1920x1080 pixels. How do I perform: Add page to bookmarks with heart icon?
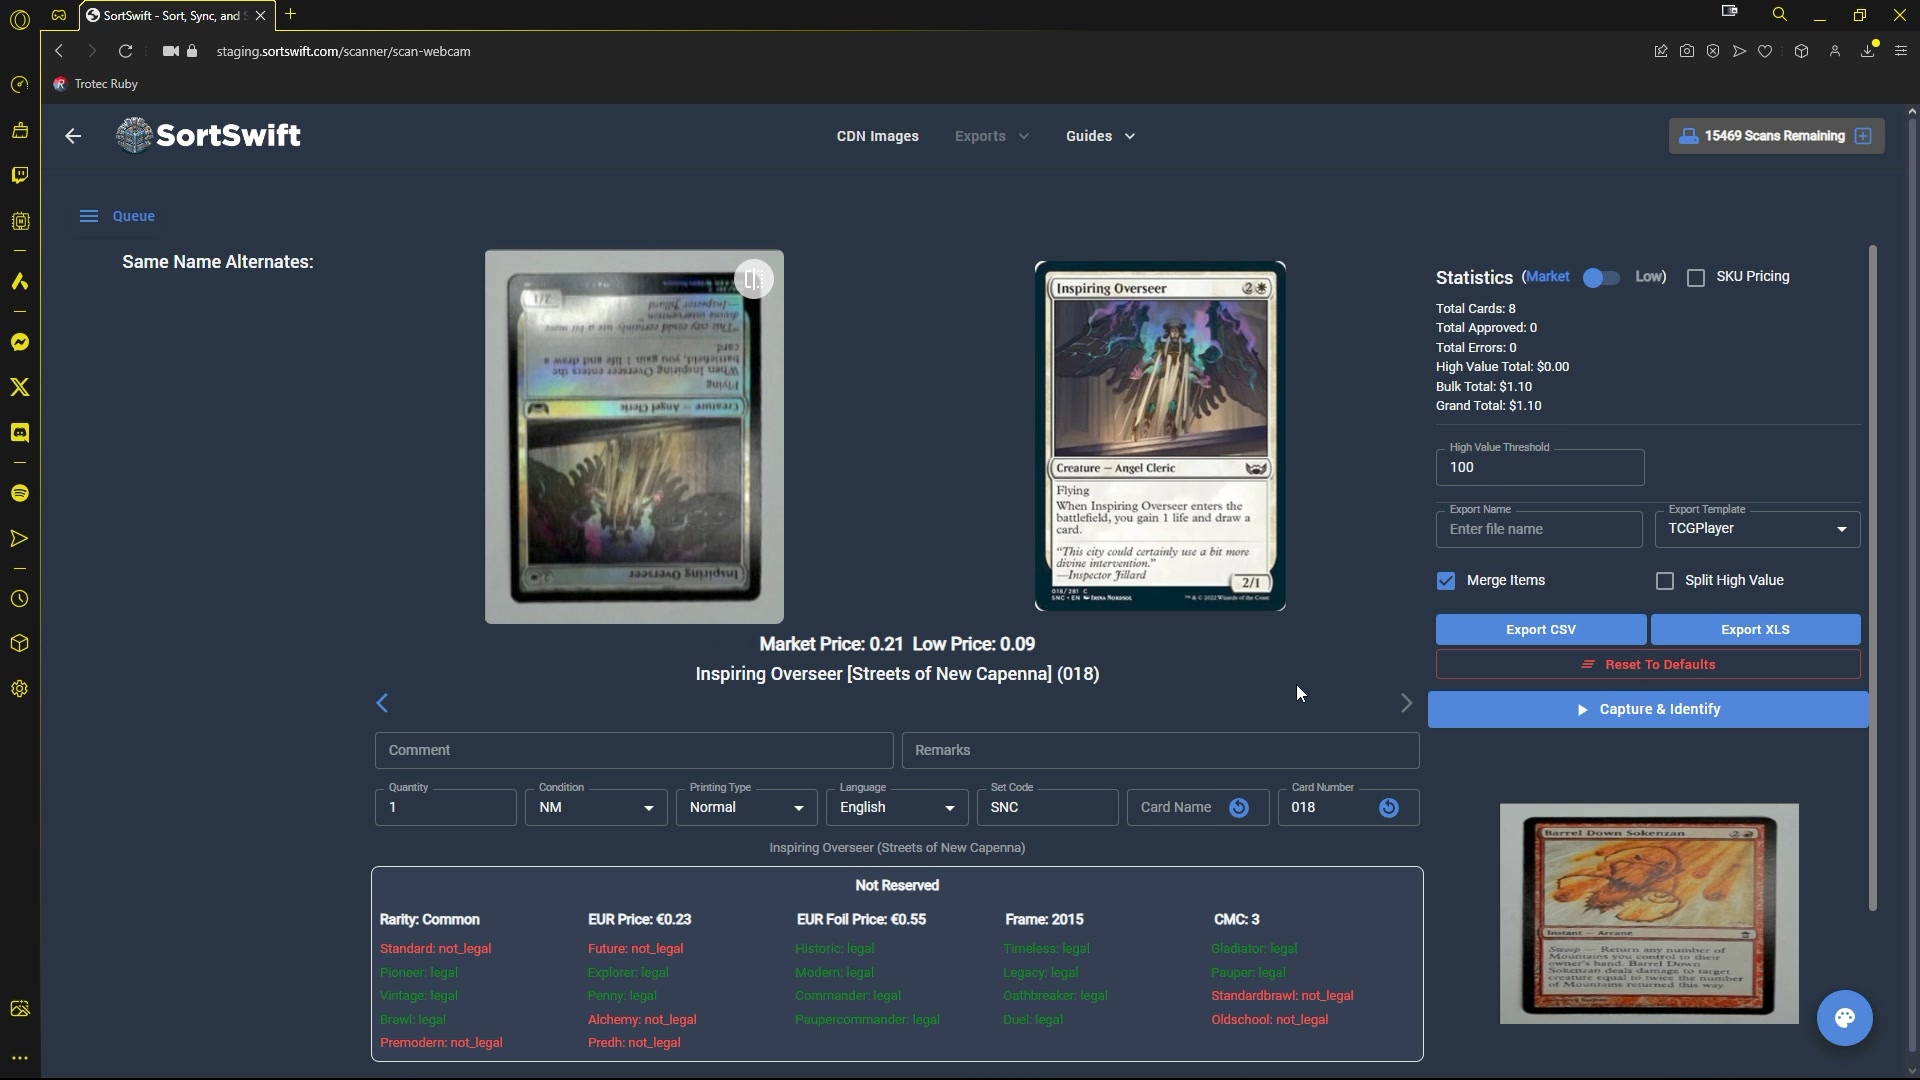(1765, 51)
